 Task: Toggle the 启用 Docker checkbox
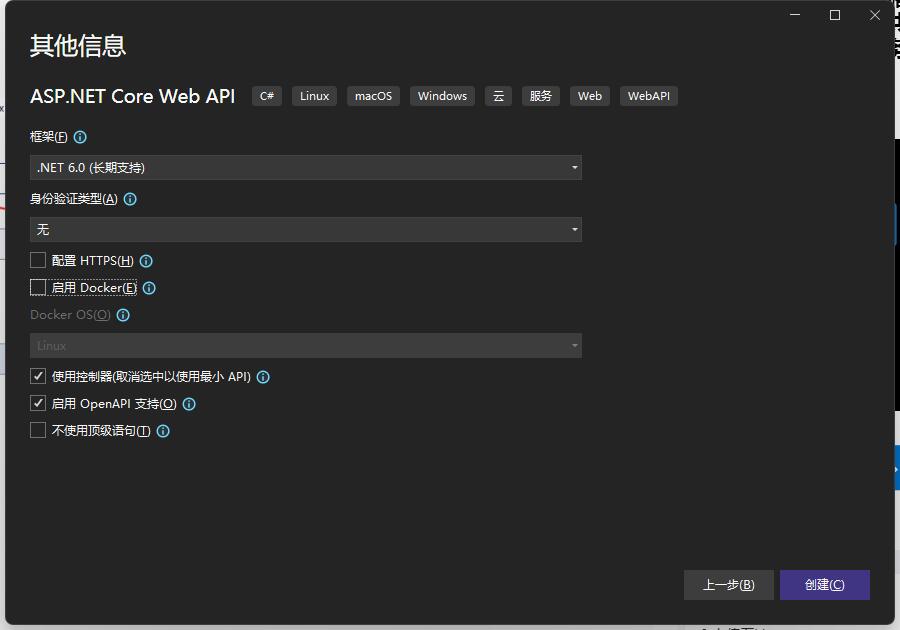tap(38, 288)
